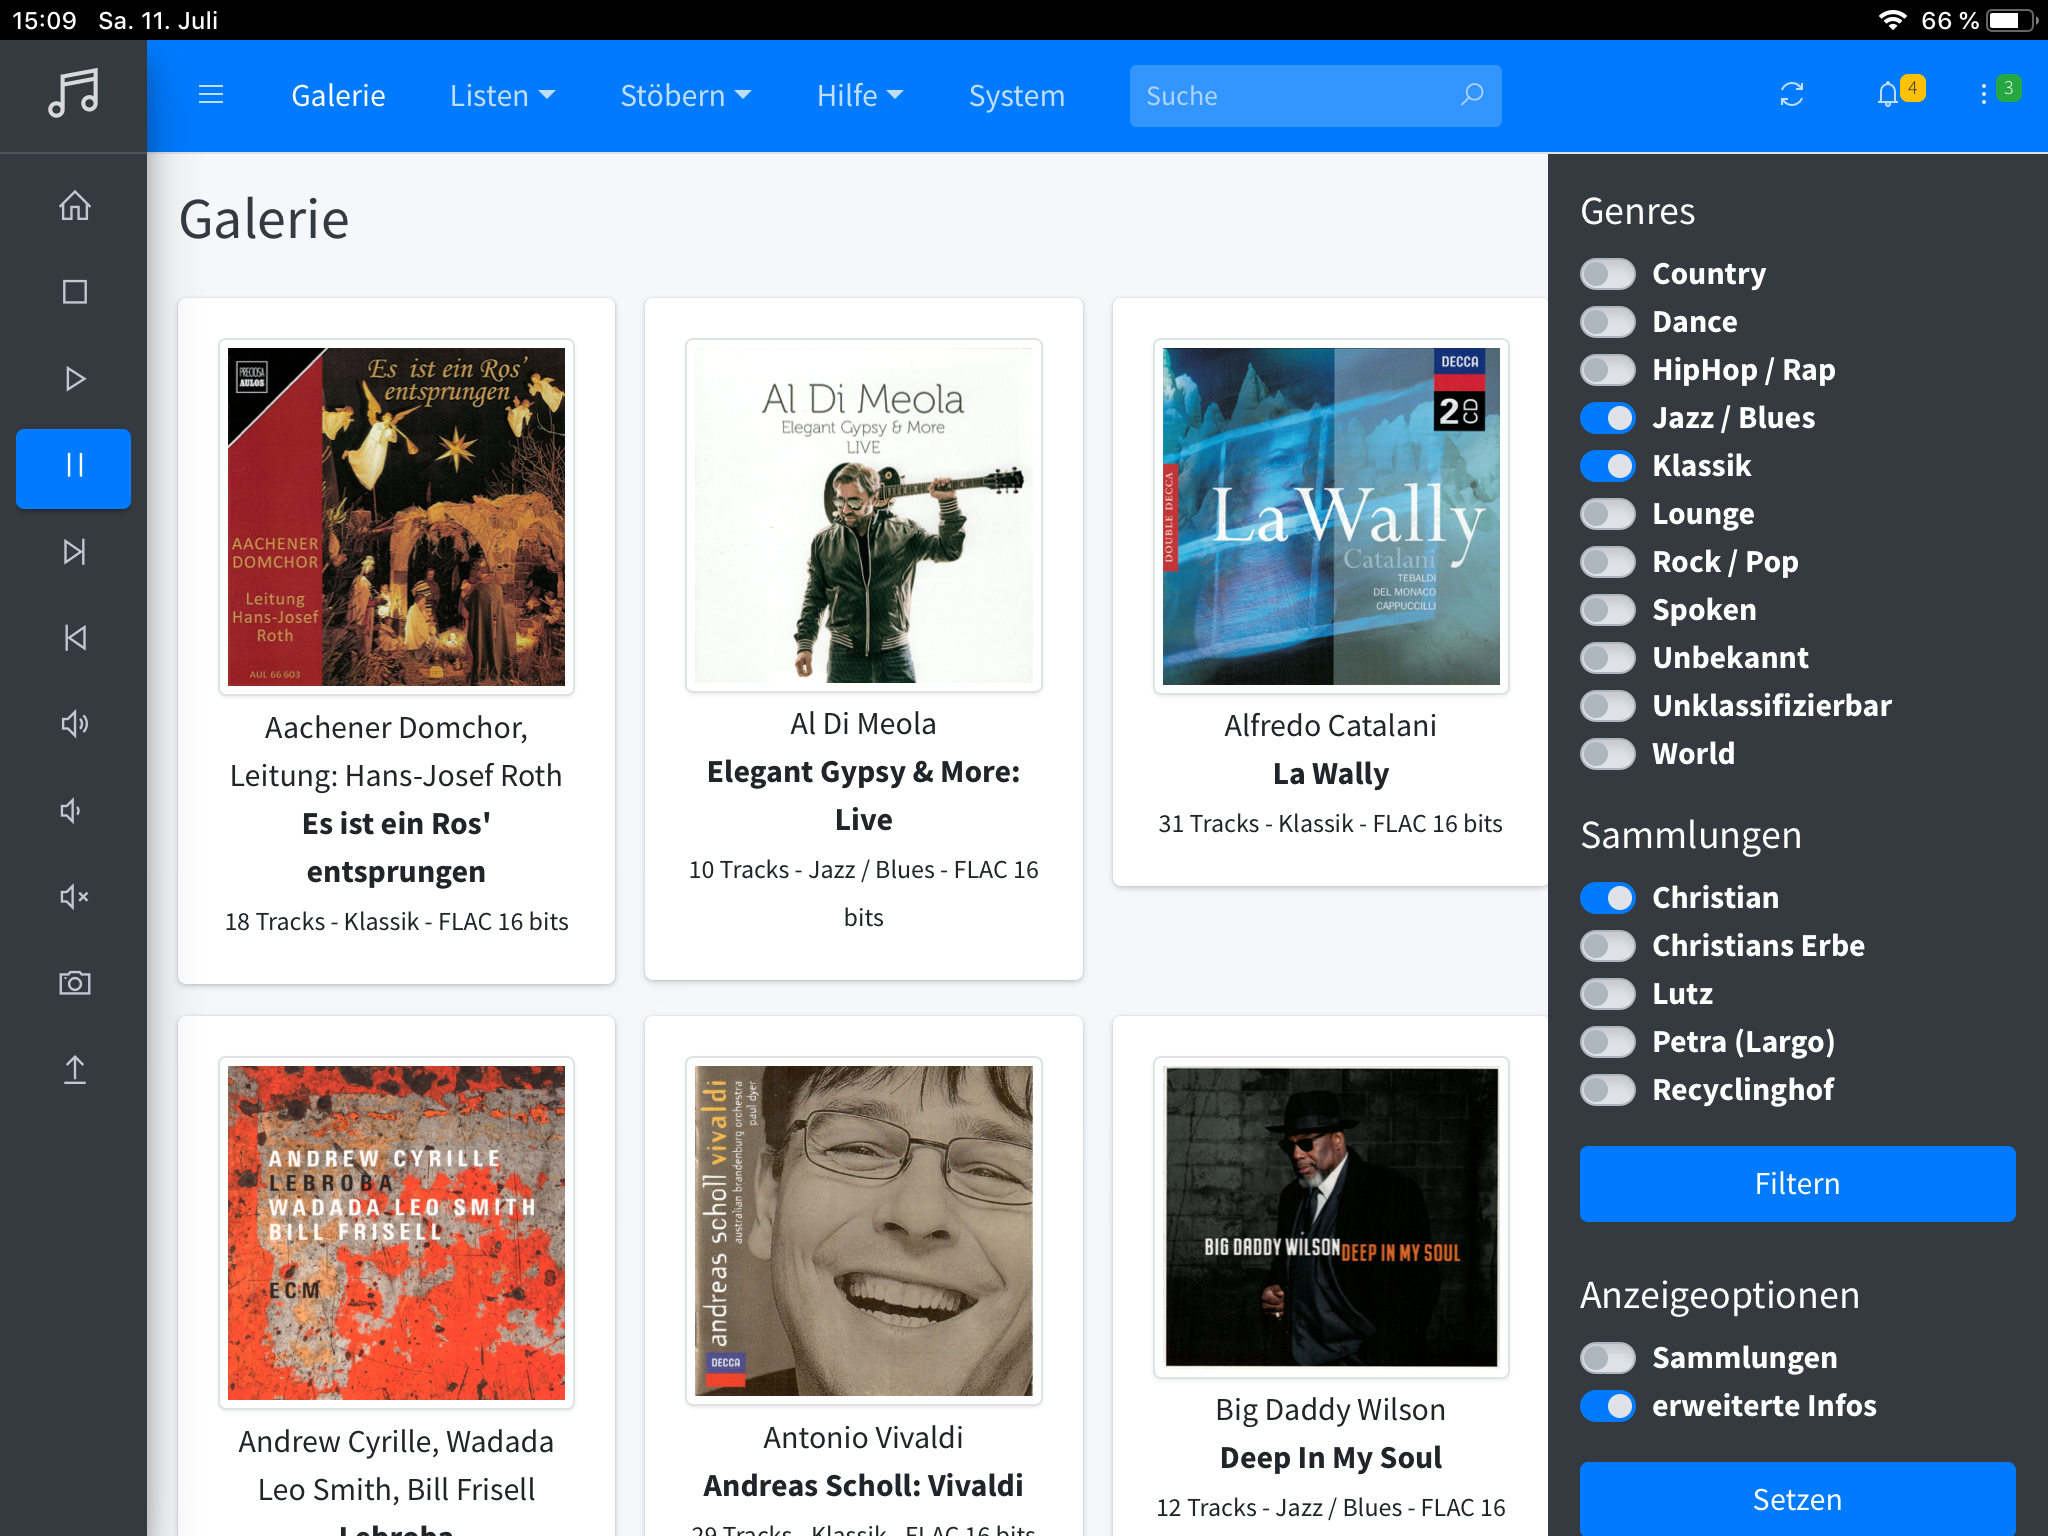The image size is (2048, 1536).
Task: Disable the erweiterte Infos toggle
Action: 1608,1406
